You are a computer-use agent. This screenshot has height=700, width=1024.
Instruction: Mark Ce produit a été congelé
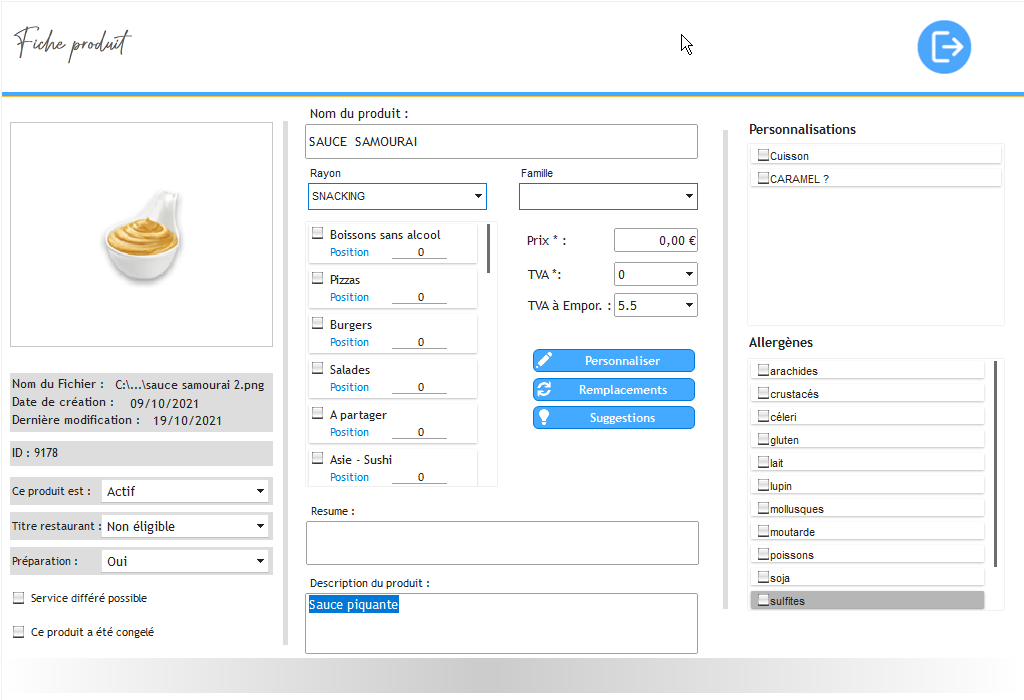(18, 632)
